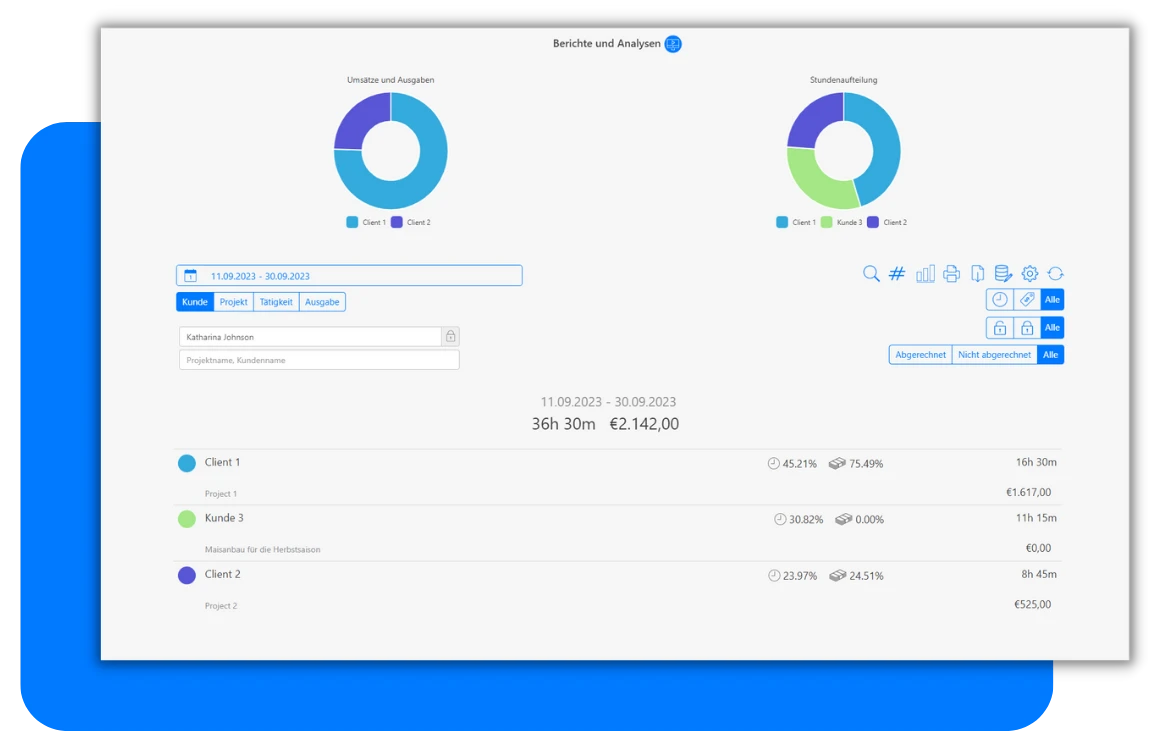Expand the Client 1 row
Image resolution: width=1153 pixels, height=749 pixels.
222,463
